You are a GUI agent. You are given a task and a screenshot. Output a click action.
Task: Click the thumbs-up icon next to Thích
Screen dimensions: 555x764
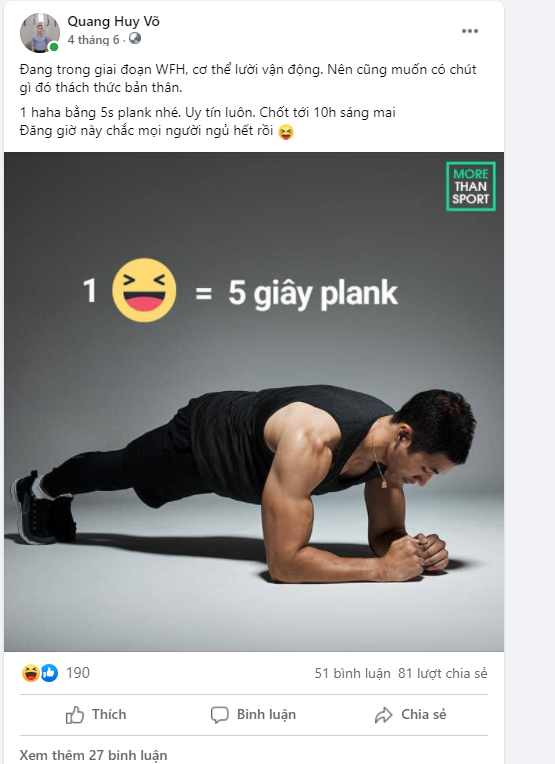(75, 715)
